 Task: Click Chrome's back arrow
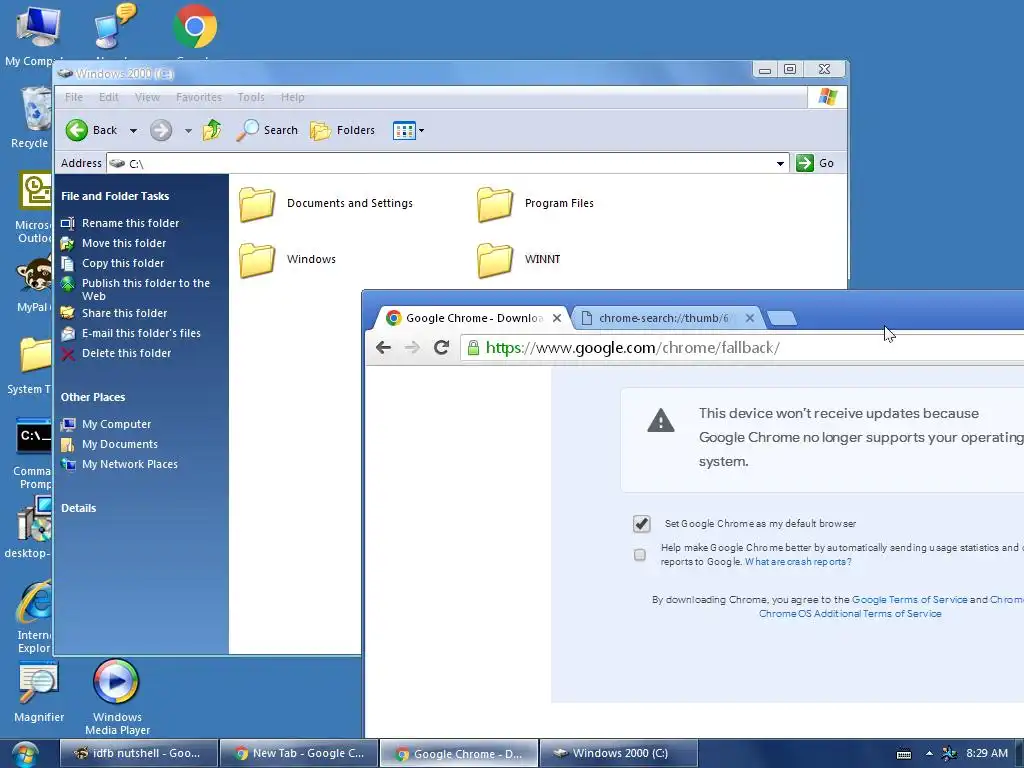click(x=383, y=347)
